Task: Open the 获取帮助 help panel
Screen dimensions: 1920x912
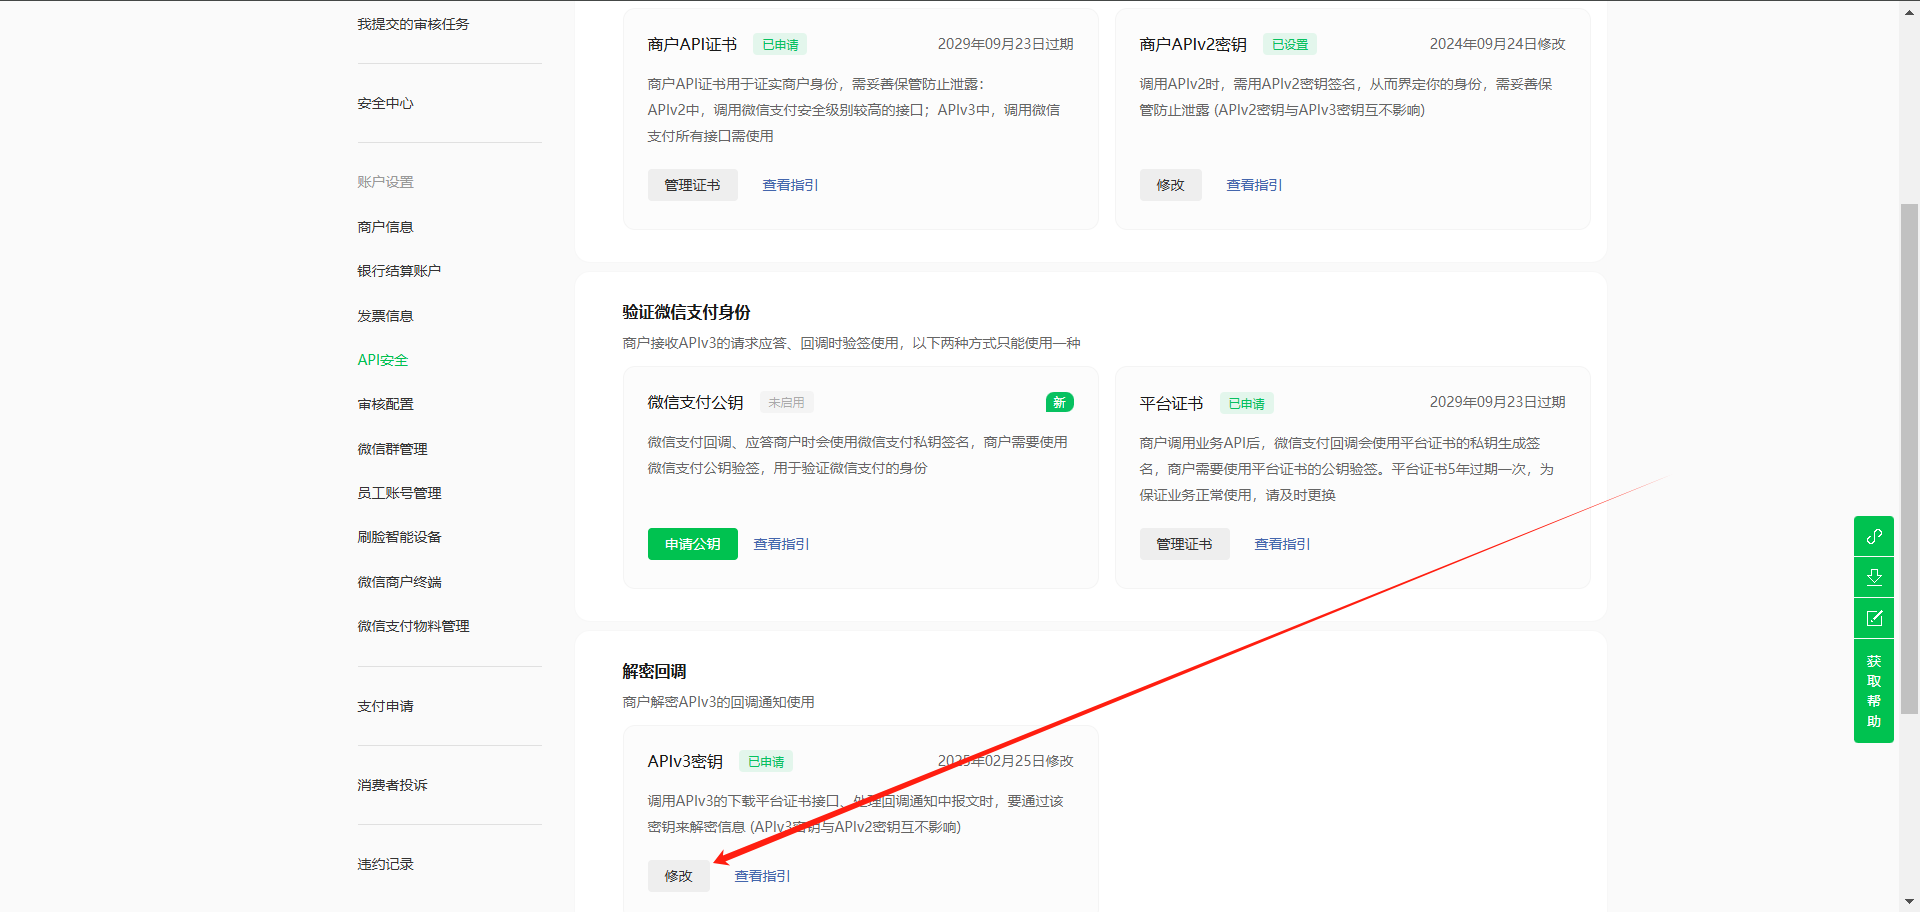Action: 1873,691
